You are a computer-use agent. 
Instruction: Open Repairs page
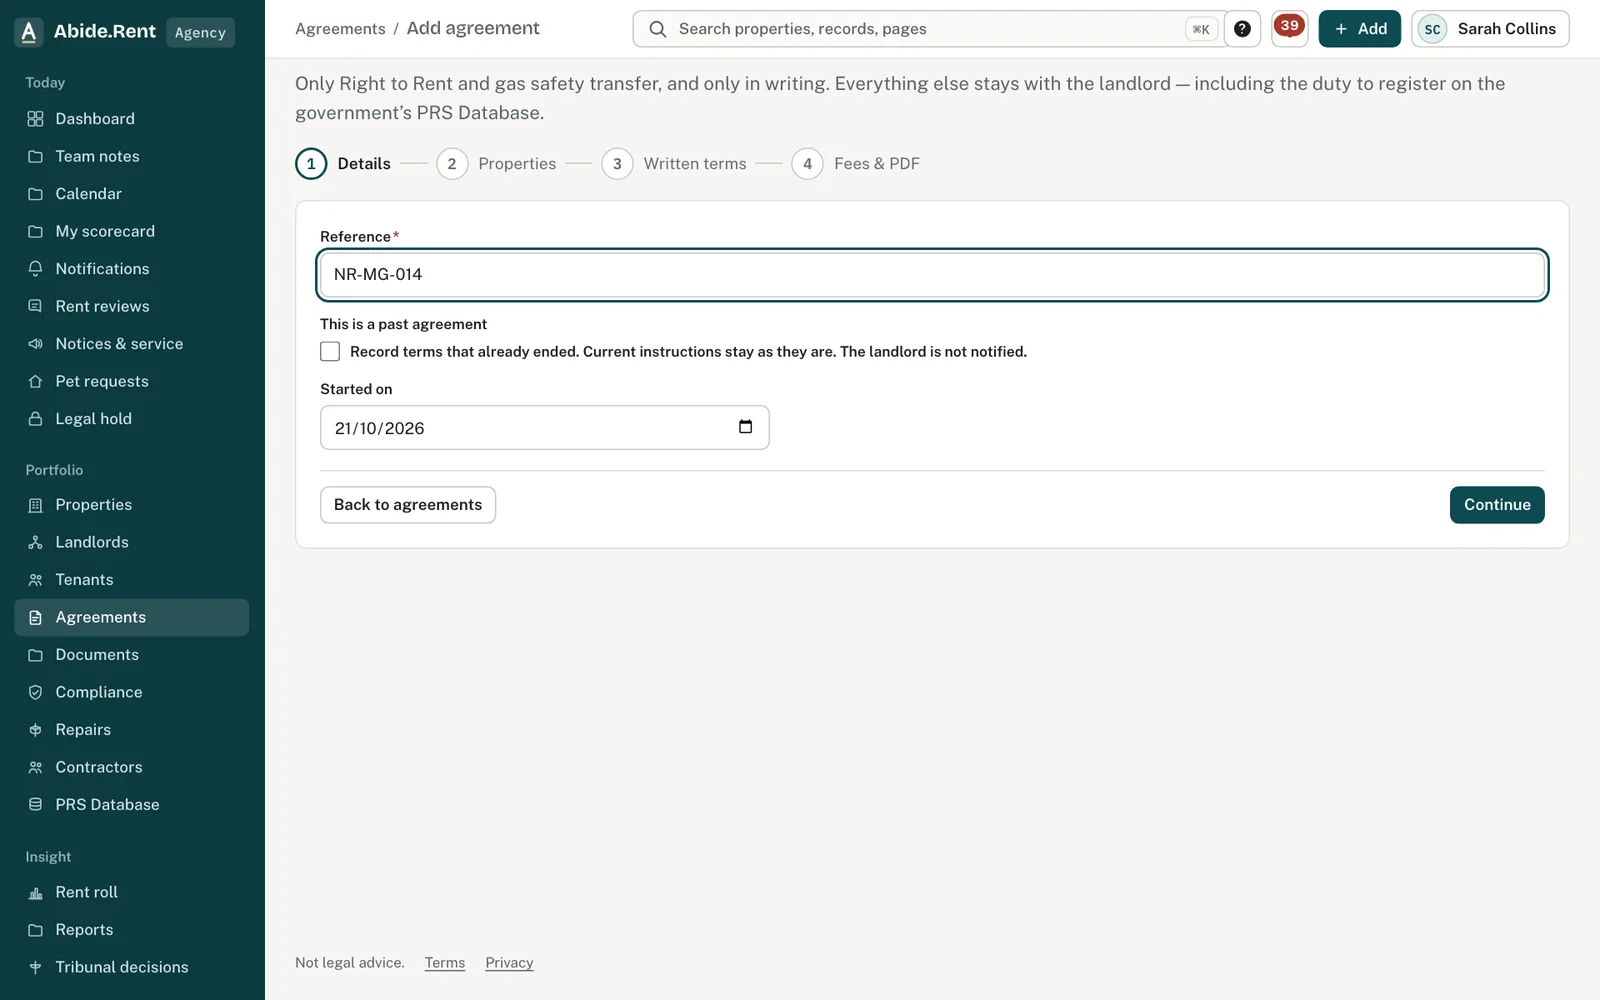pos(131,730)
